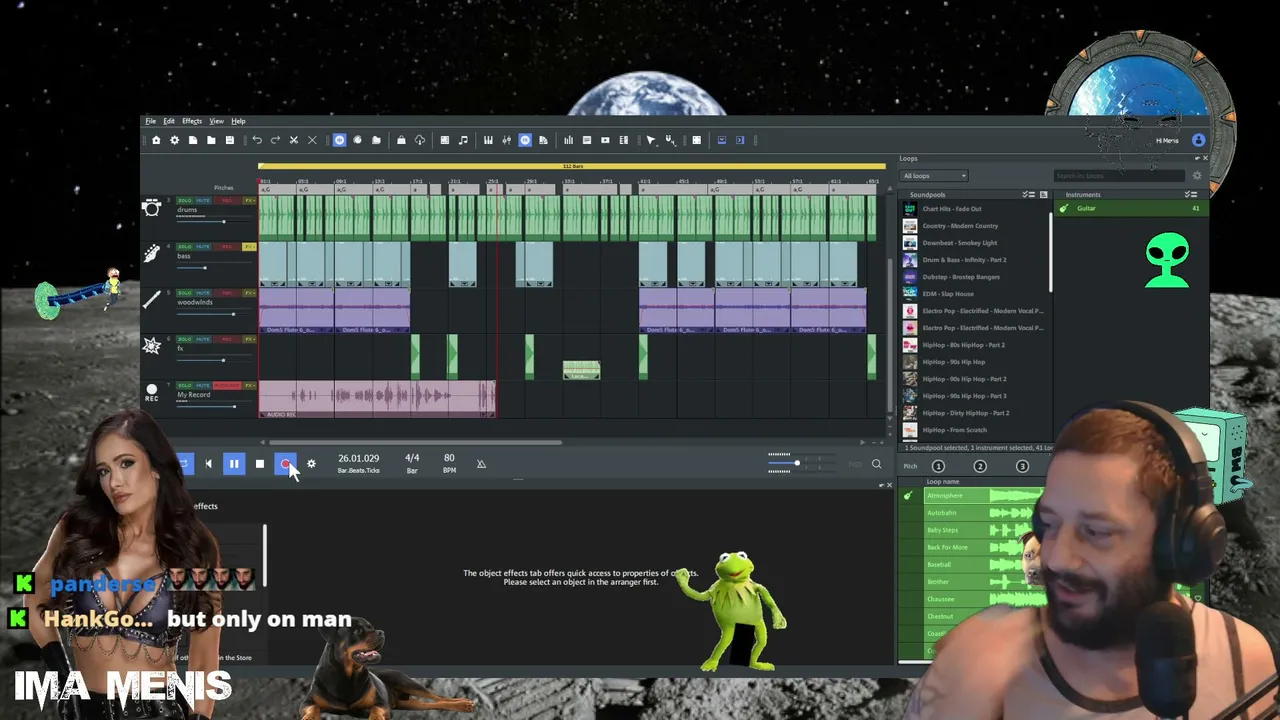Create a new project via the blank page icon
Image resolution: width=1280 pixels, height=720 pixels.
pos(193,140)
